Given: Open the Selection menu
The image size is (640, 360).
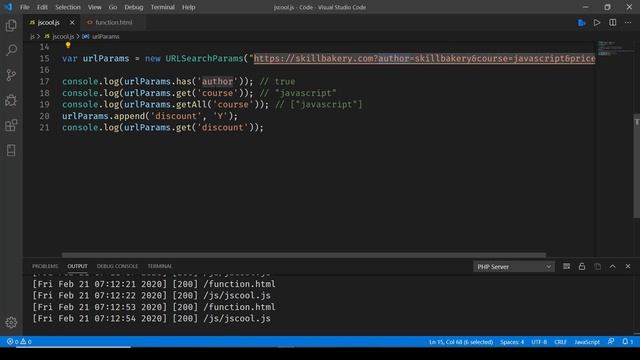Looking at the screenshot, I should (68, 7).
